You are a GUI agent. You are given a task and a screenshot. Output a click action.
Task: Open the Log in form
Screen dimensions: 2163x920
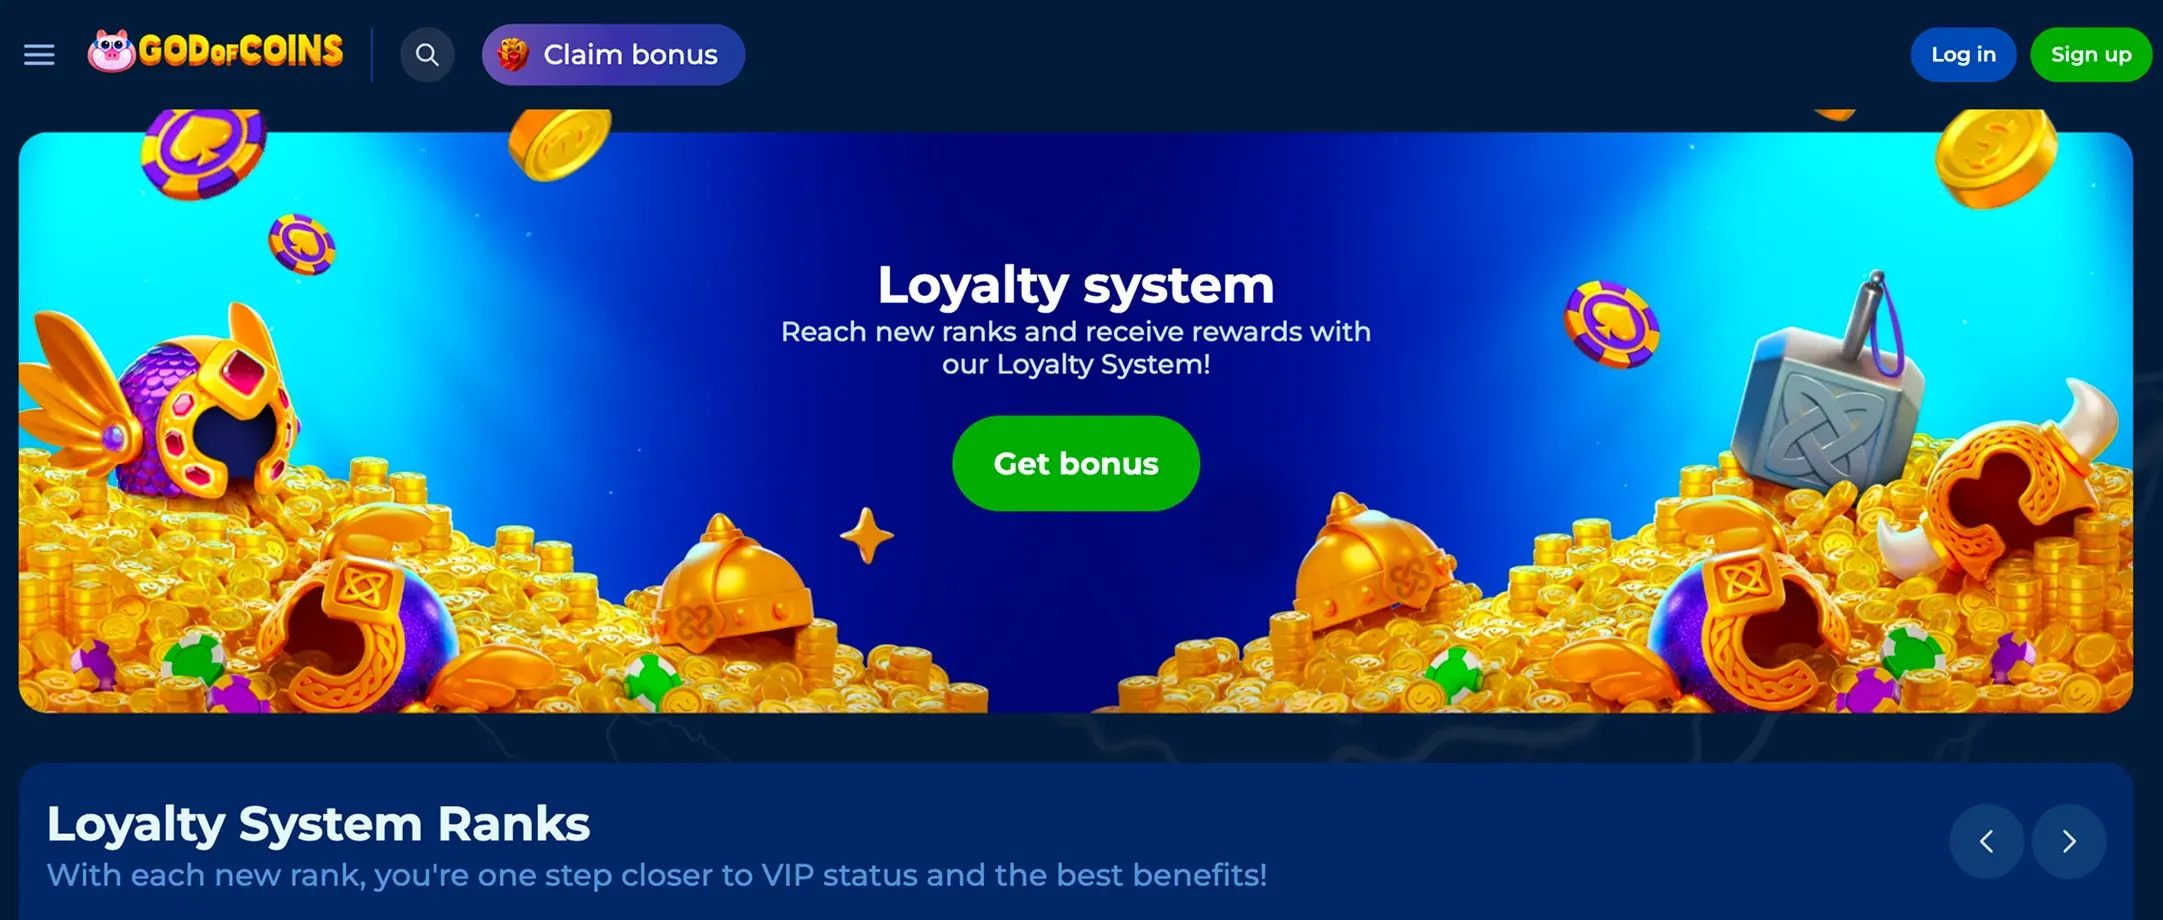tap(1963, 55)
